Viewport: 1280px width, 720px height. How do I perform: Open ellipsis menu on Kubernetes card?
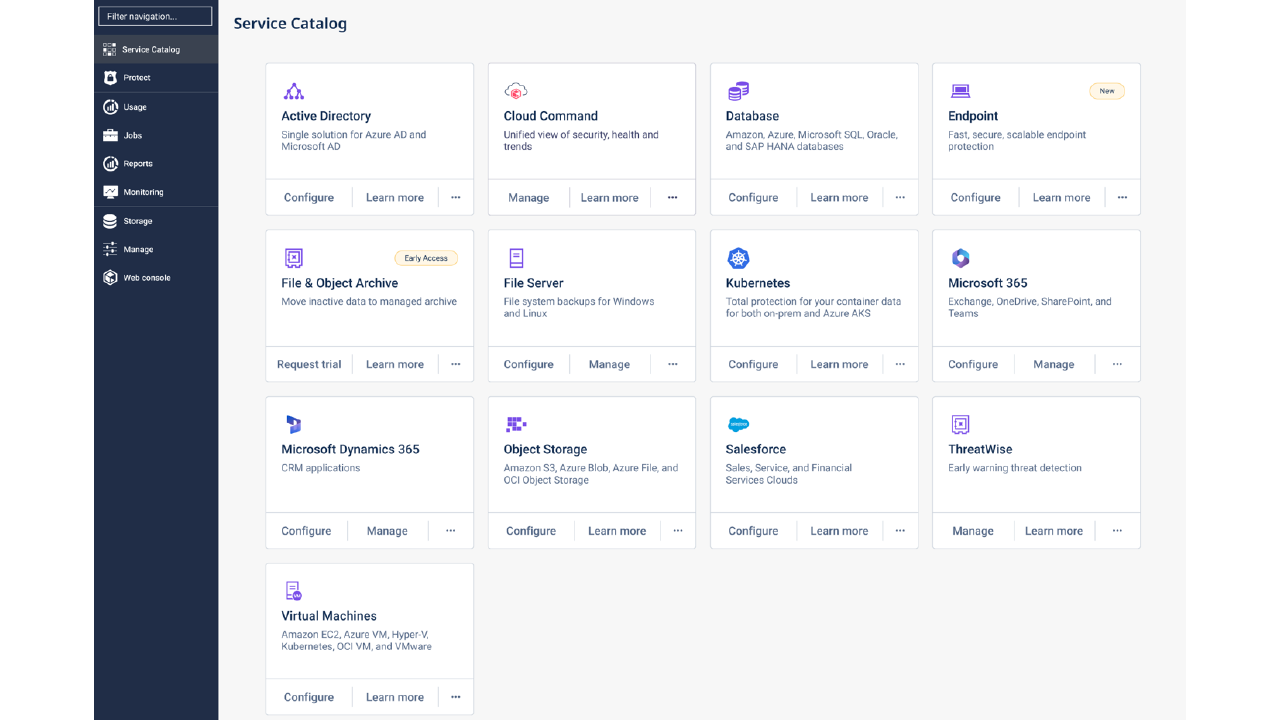click(900, 364)
